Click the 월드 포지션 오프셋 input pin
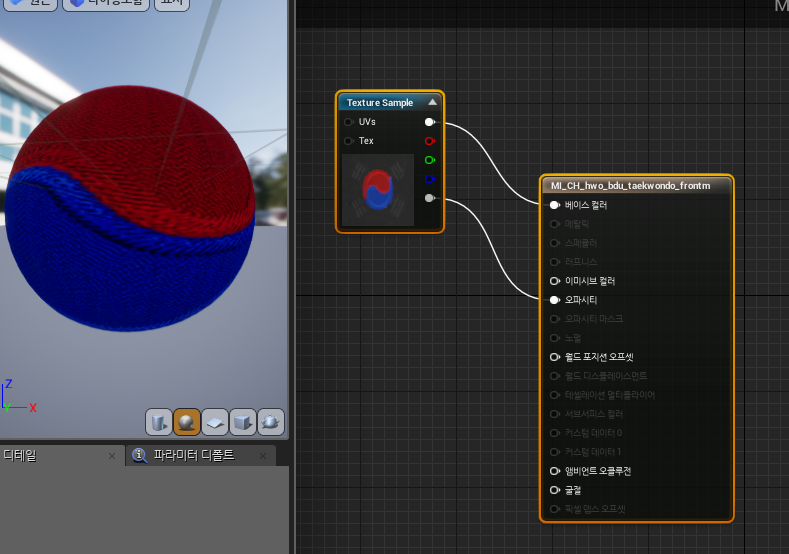 point(555,357)
